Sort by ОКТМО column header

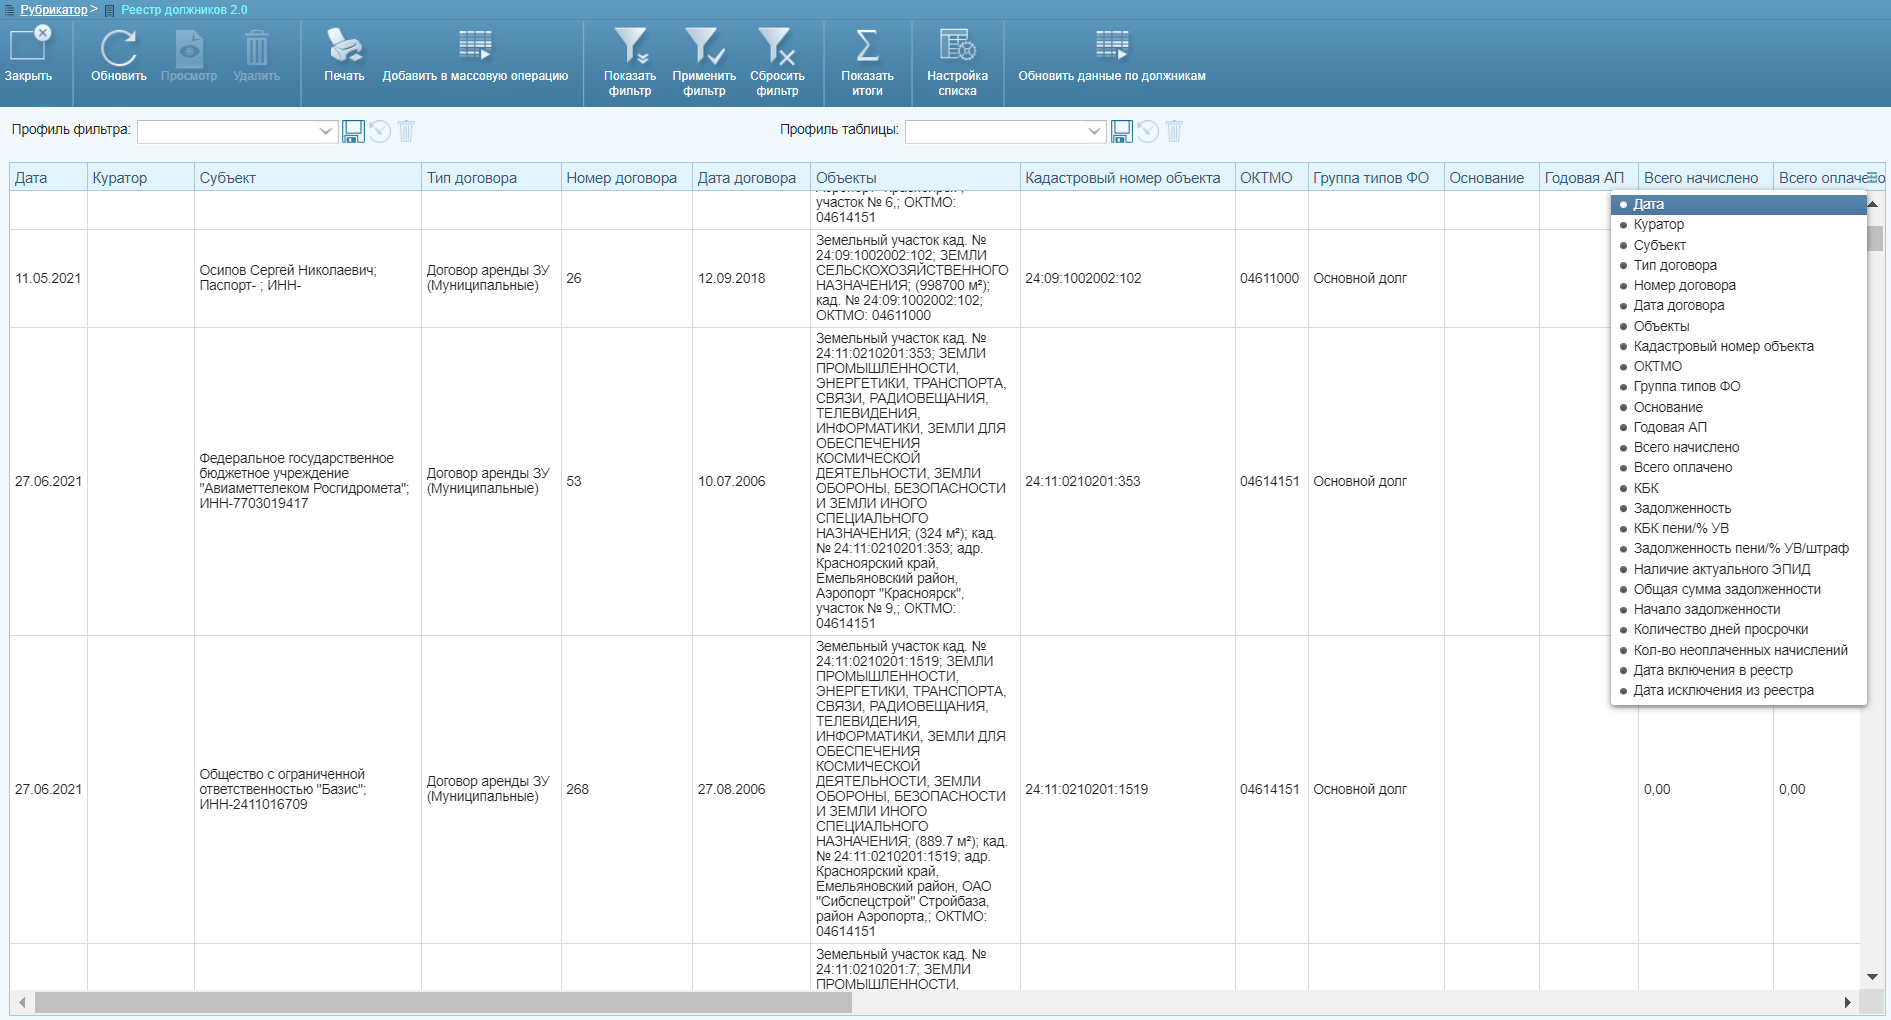1272,178
